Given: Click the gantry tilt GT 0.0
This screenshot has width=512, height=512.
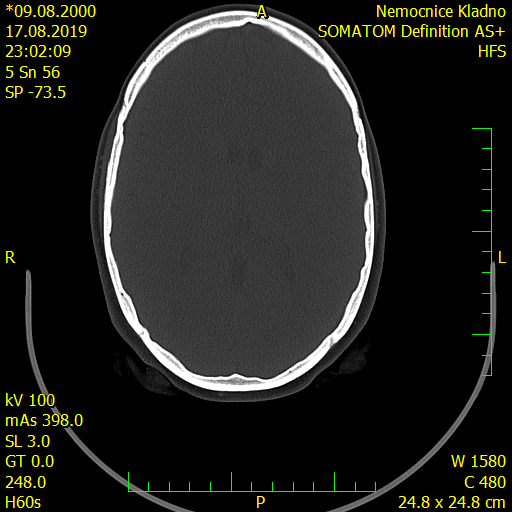Looking at the screenshot, I should (x=30, y=462).
